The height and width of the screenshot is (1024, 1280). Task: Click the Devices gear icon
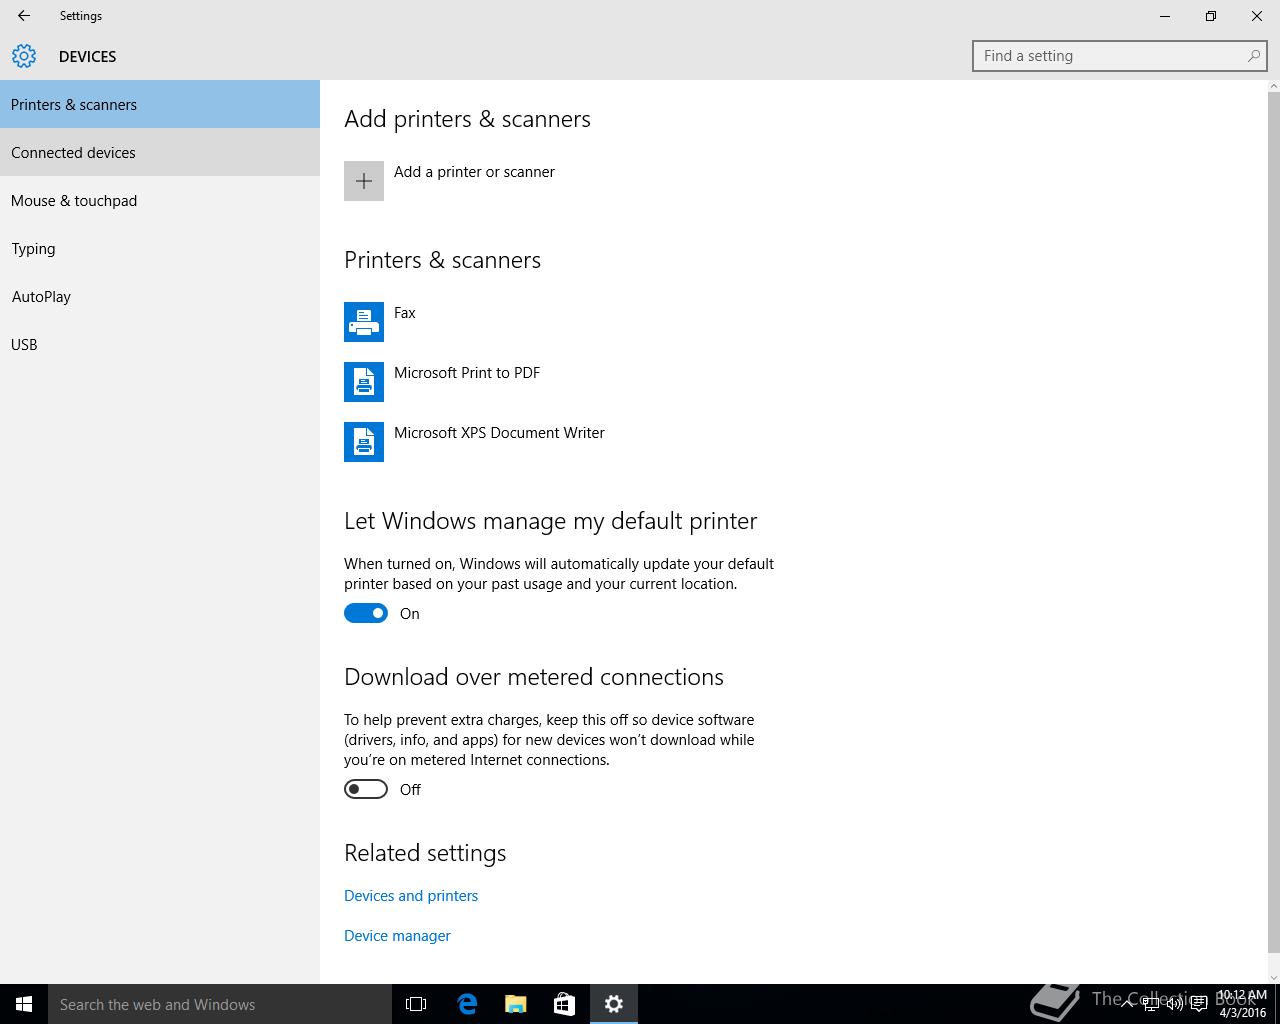point(24,56)
